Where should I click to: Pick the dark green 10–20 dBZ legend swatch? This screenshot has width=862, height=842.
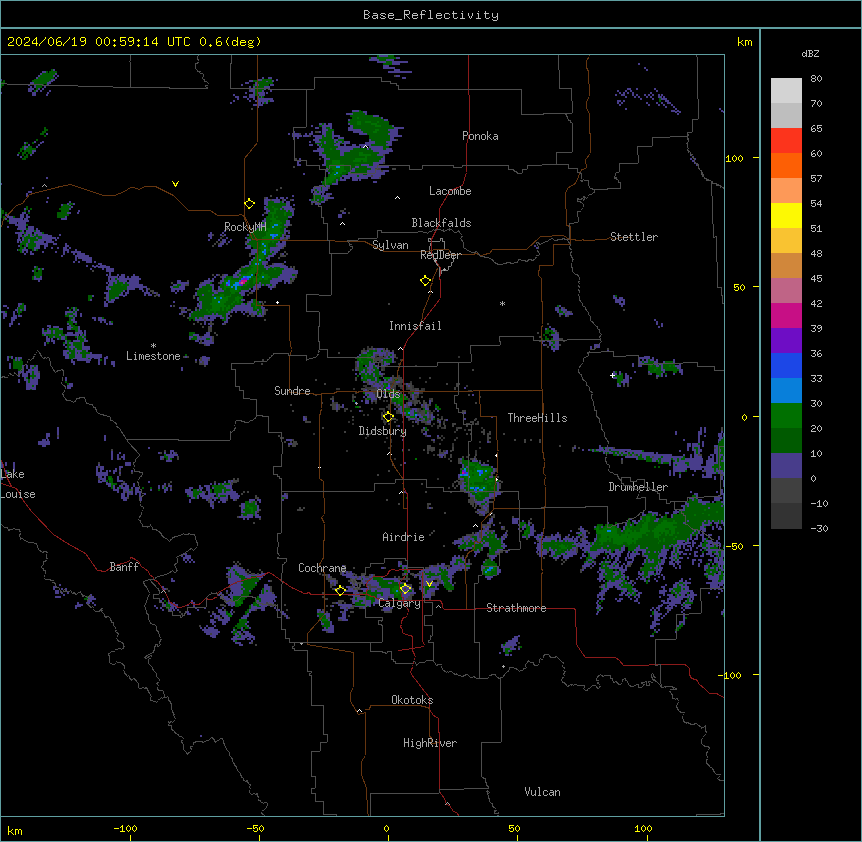tap(786, 440)
